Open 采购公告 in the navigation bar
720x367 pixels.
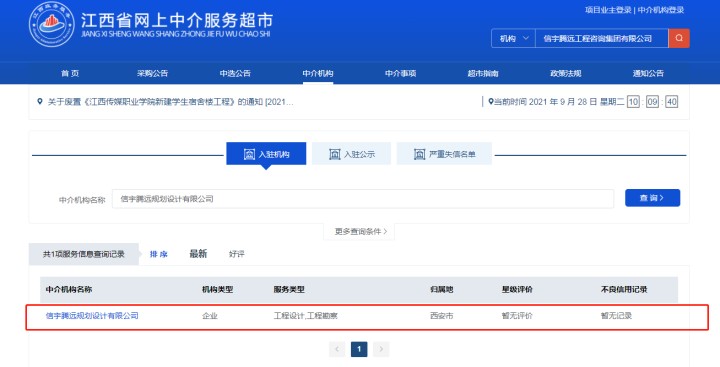coord(152,73)
